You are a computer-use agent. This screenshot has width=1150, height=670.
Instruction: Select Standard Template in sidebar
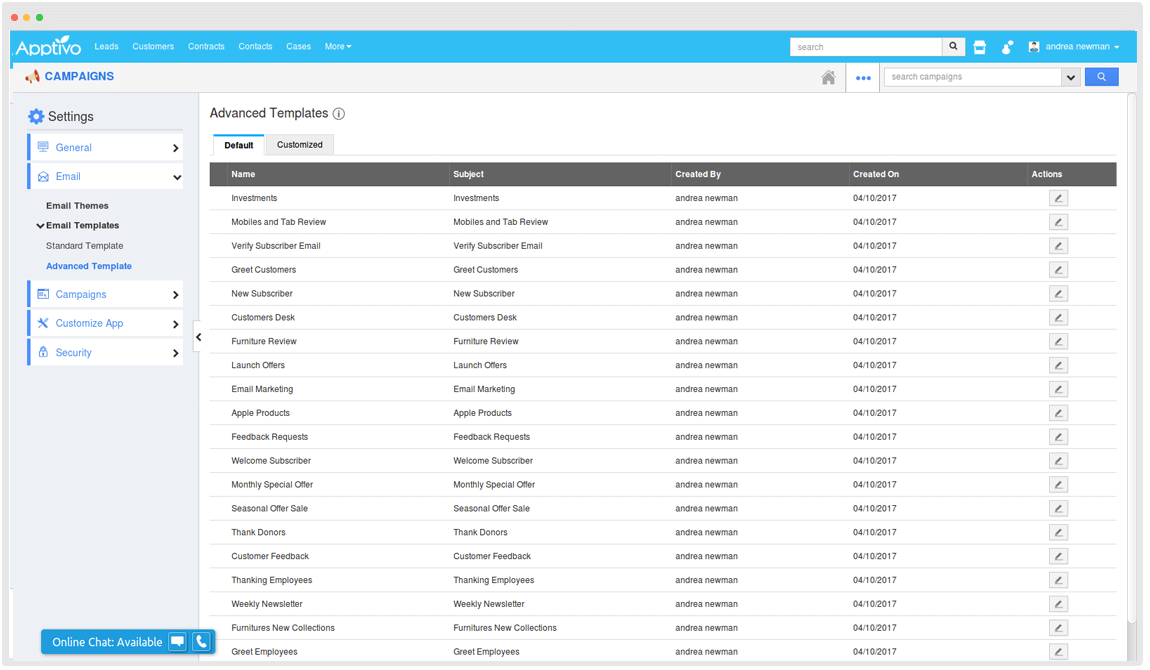[x=85, y=246]
